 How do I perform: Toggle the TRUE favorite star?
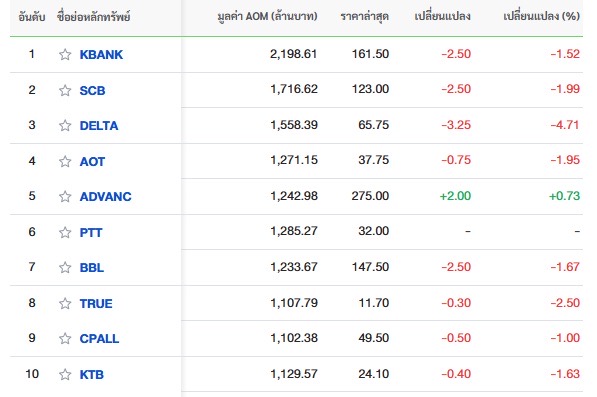[65, 303]
